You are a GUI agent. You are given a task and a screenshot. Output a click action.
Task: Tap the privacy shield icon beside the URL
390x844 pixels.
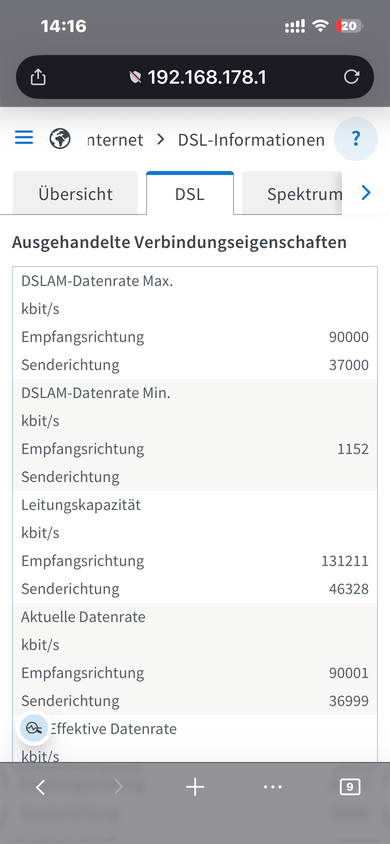(136, 78)
